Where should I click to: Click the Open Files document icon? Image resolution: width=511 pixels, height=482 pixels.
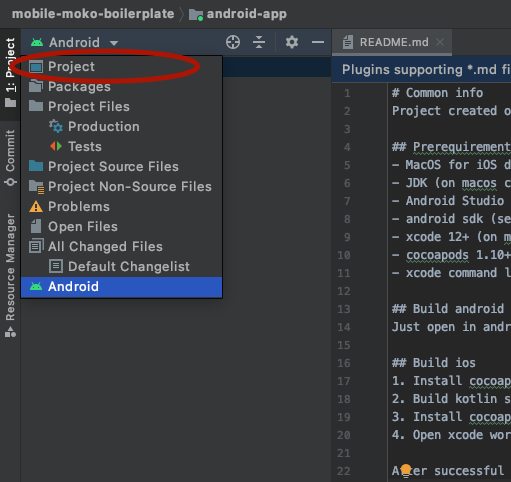click(36, 226)
